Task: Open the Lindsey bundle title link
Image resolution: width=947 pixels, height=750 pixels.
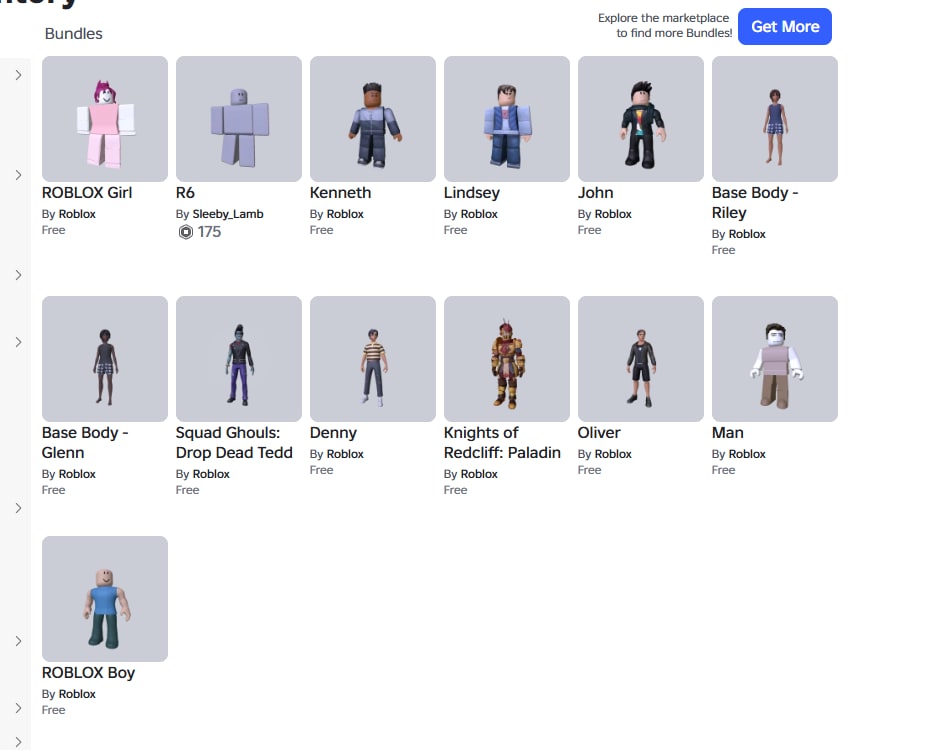Action: (472, 193)
